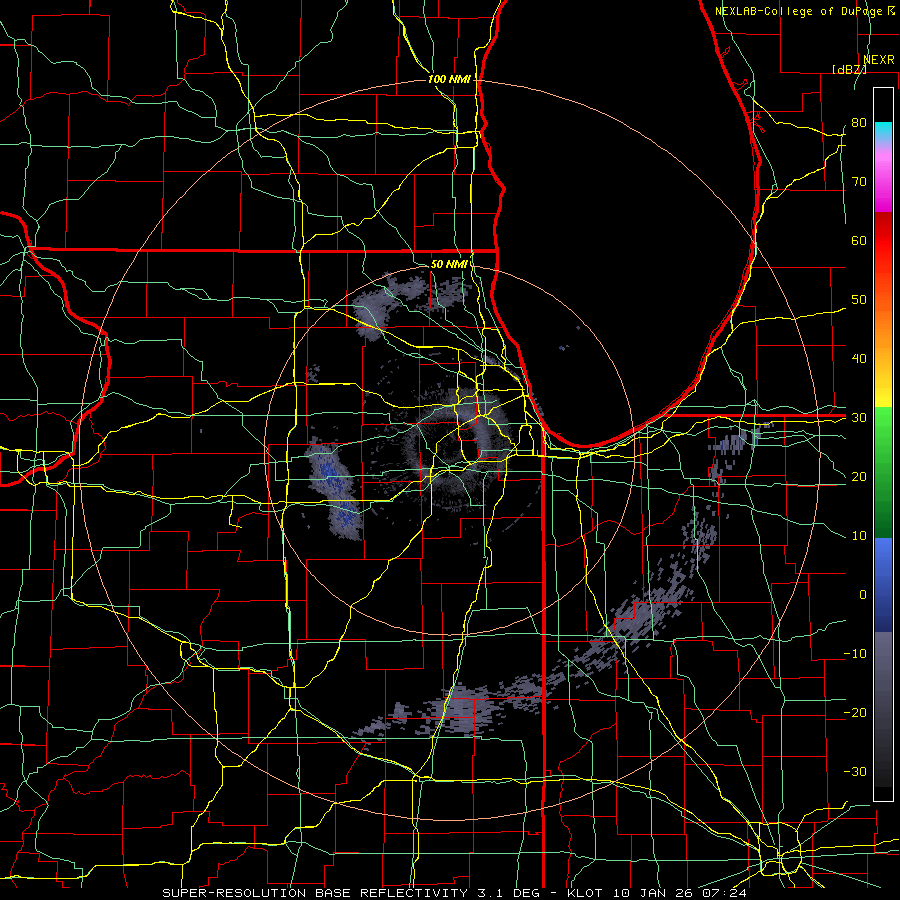Click the -30 value on the dBZ scale
Screen dimensions: 900x900
[855, 772]
